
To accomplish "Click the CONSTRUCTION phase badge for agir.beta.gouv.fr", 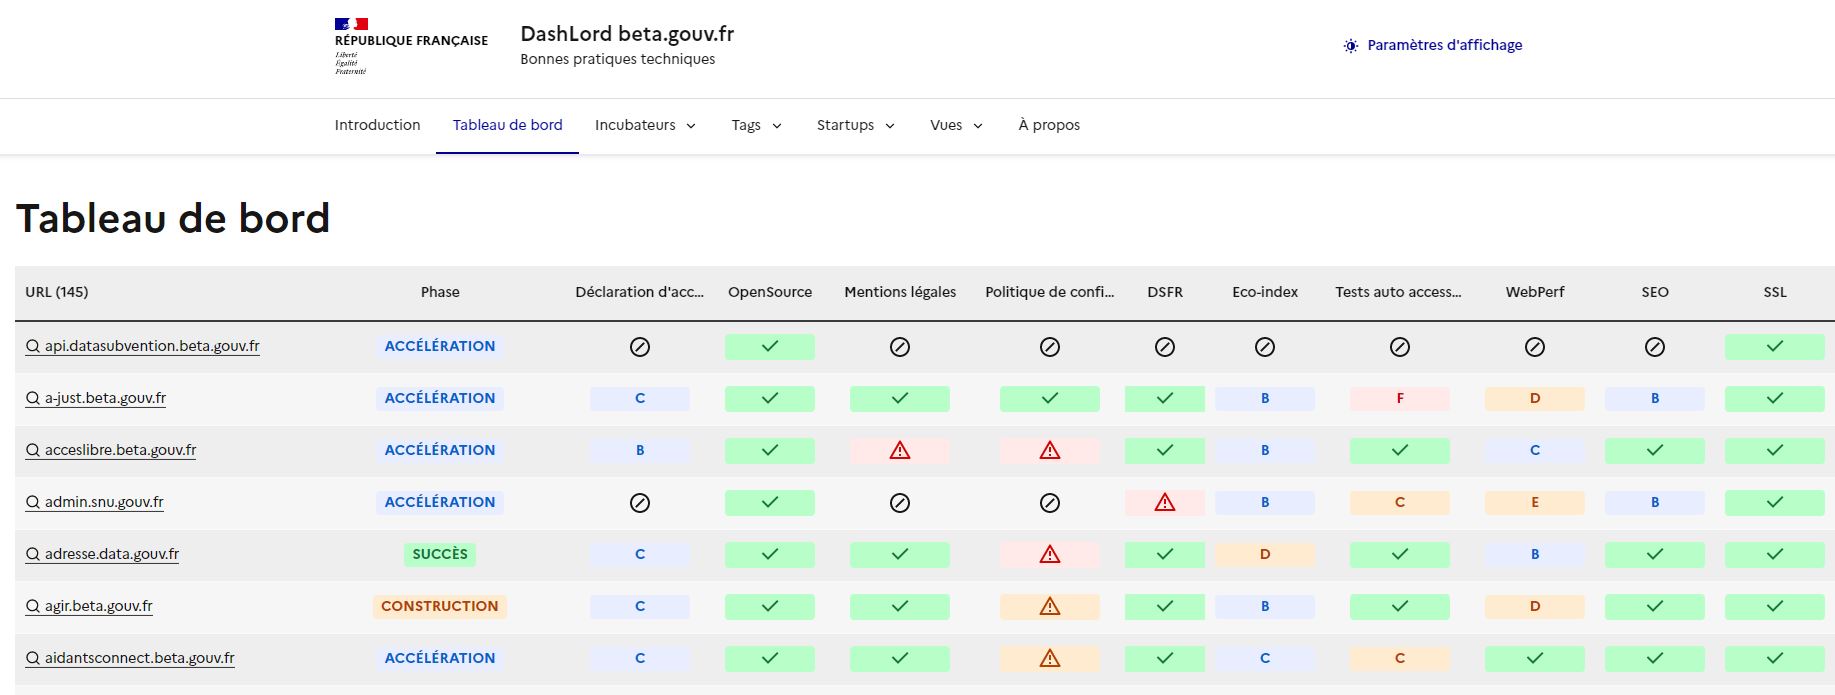I will click(440, 607).
